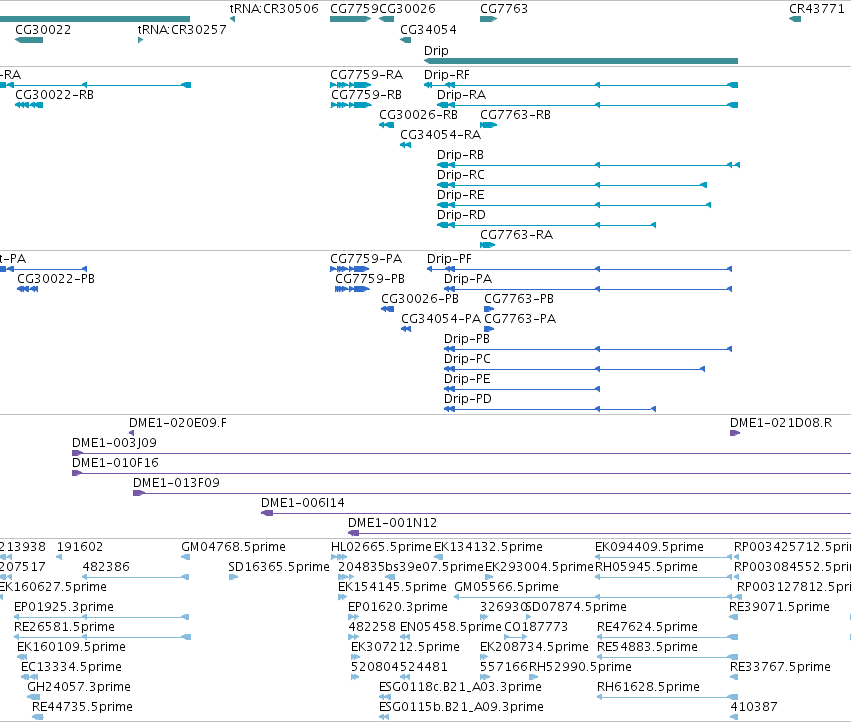This screenshot has height=722, width=851.
Task: Click the Drip-RE transcript label
Action: pos(460,195)
